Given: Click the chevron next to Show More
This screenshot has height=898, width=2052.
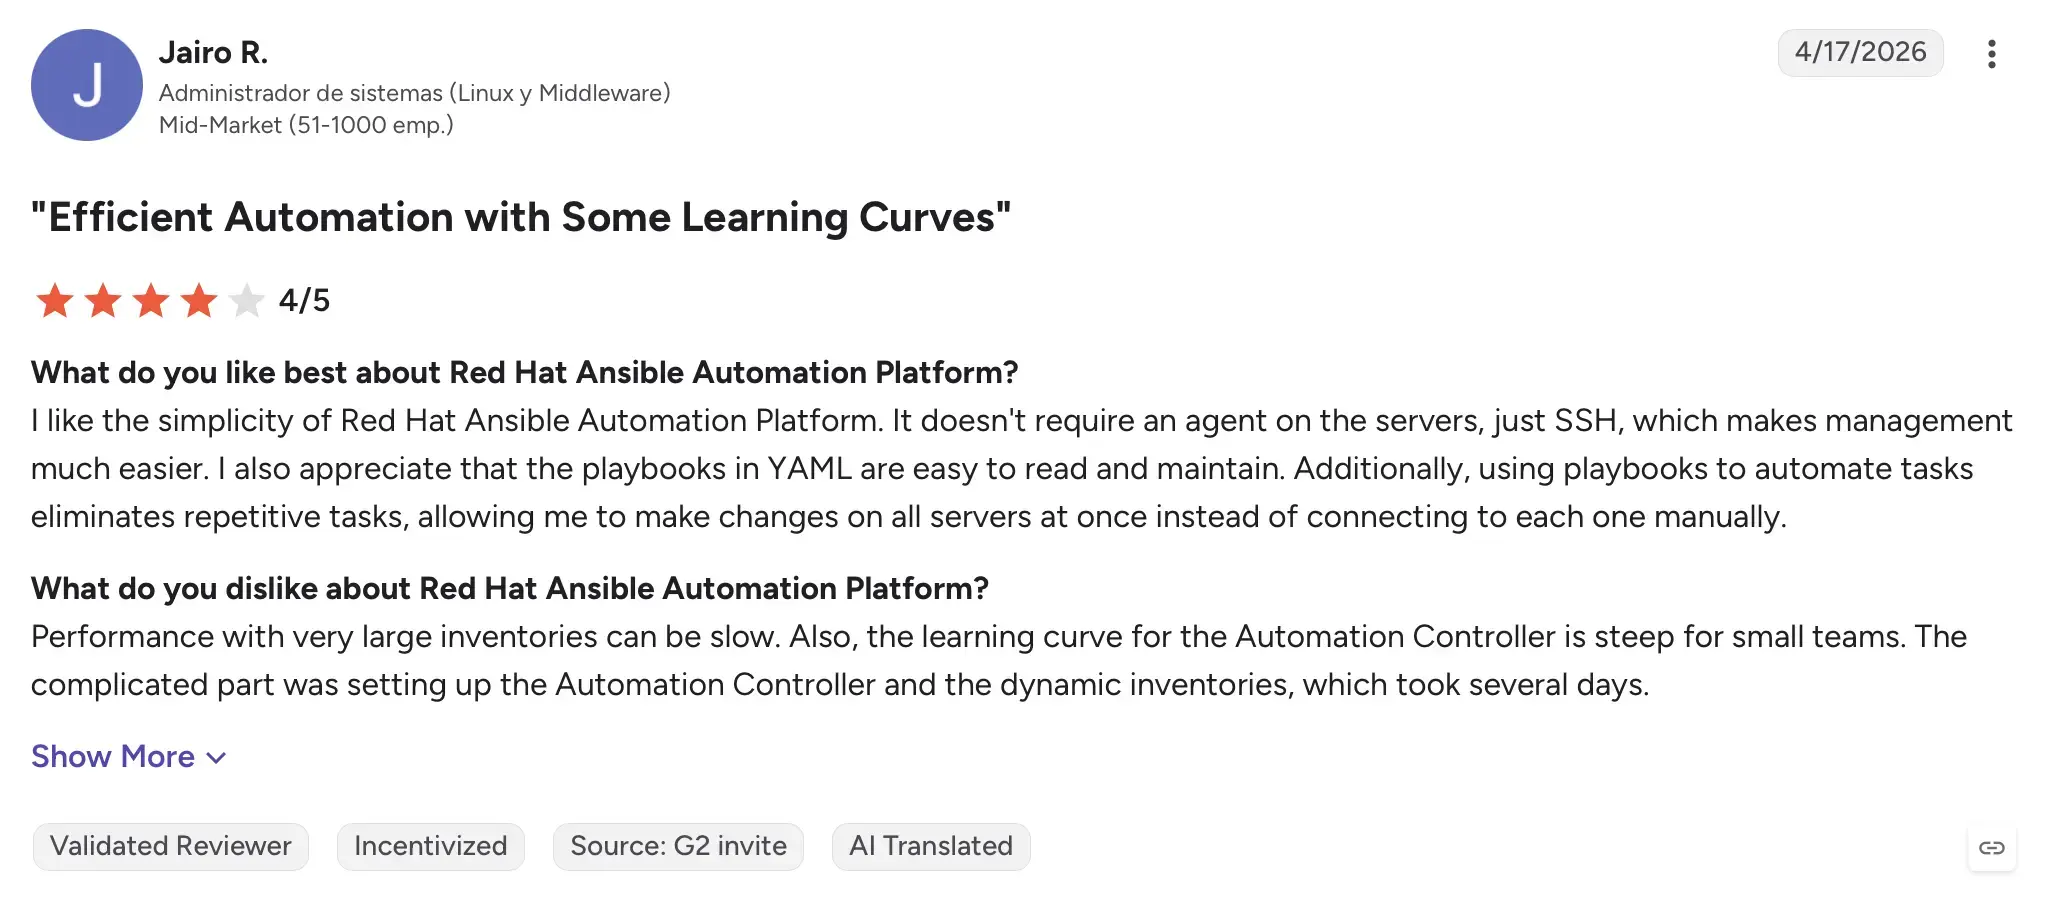Looking at the screenshot, I should (216, 758).
